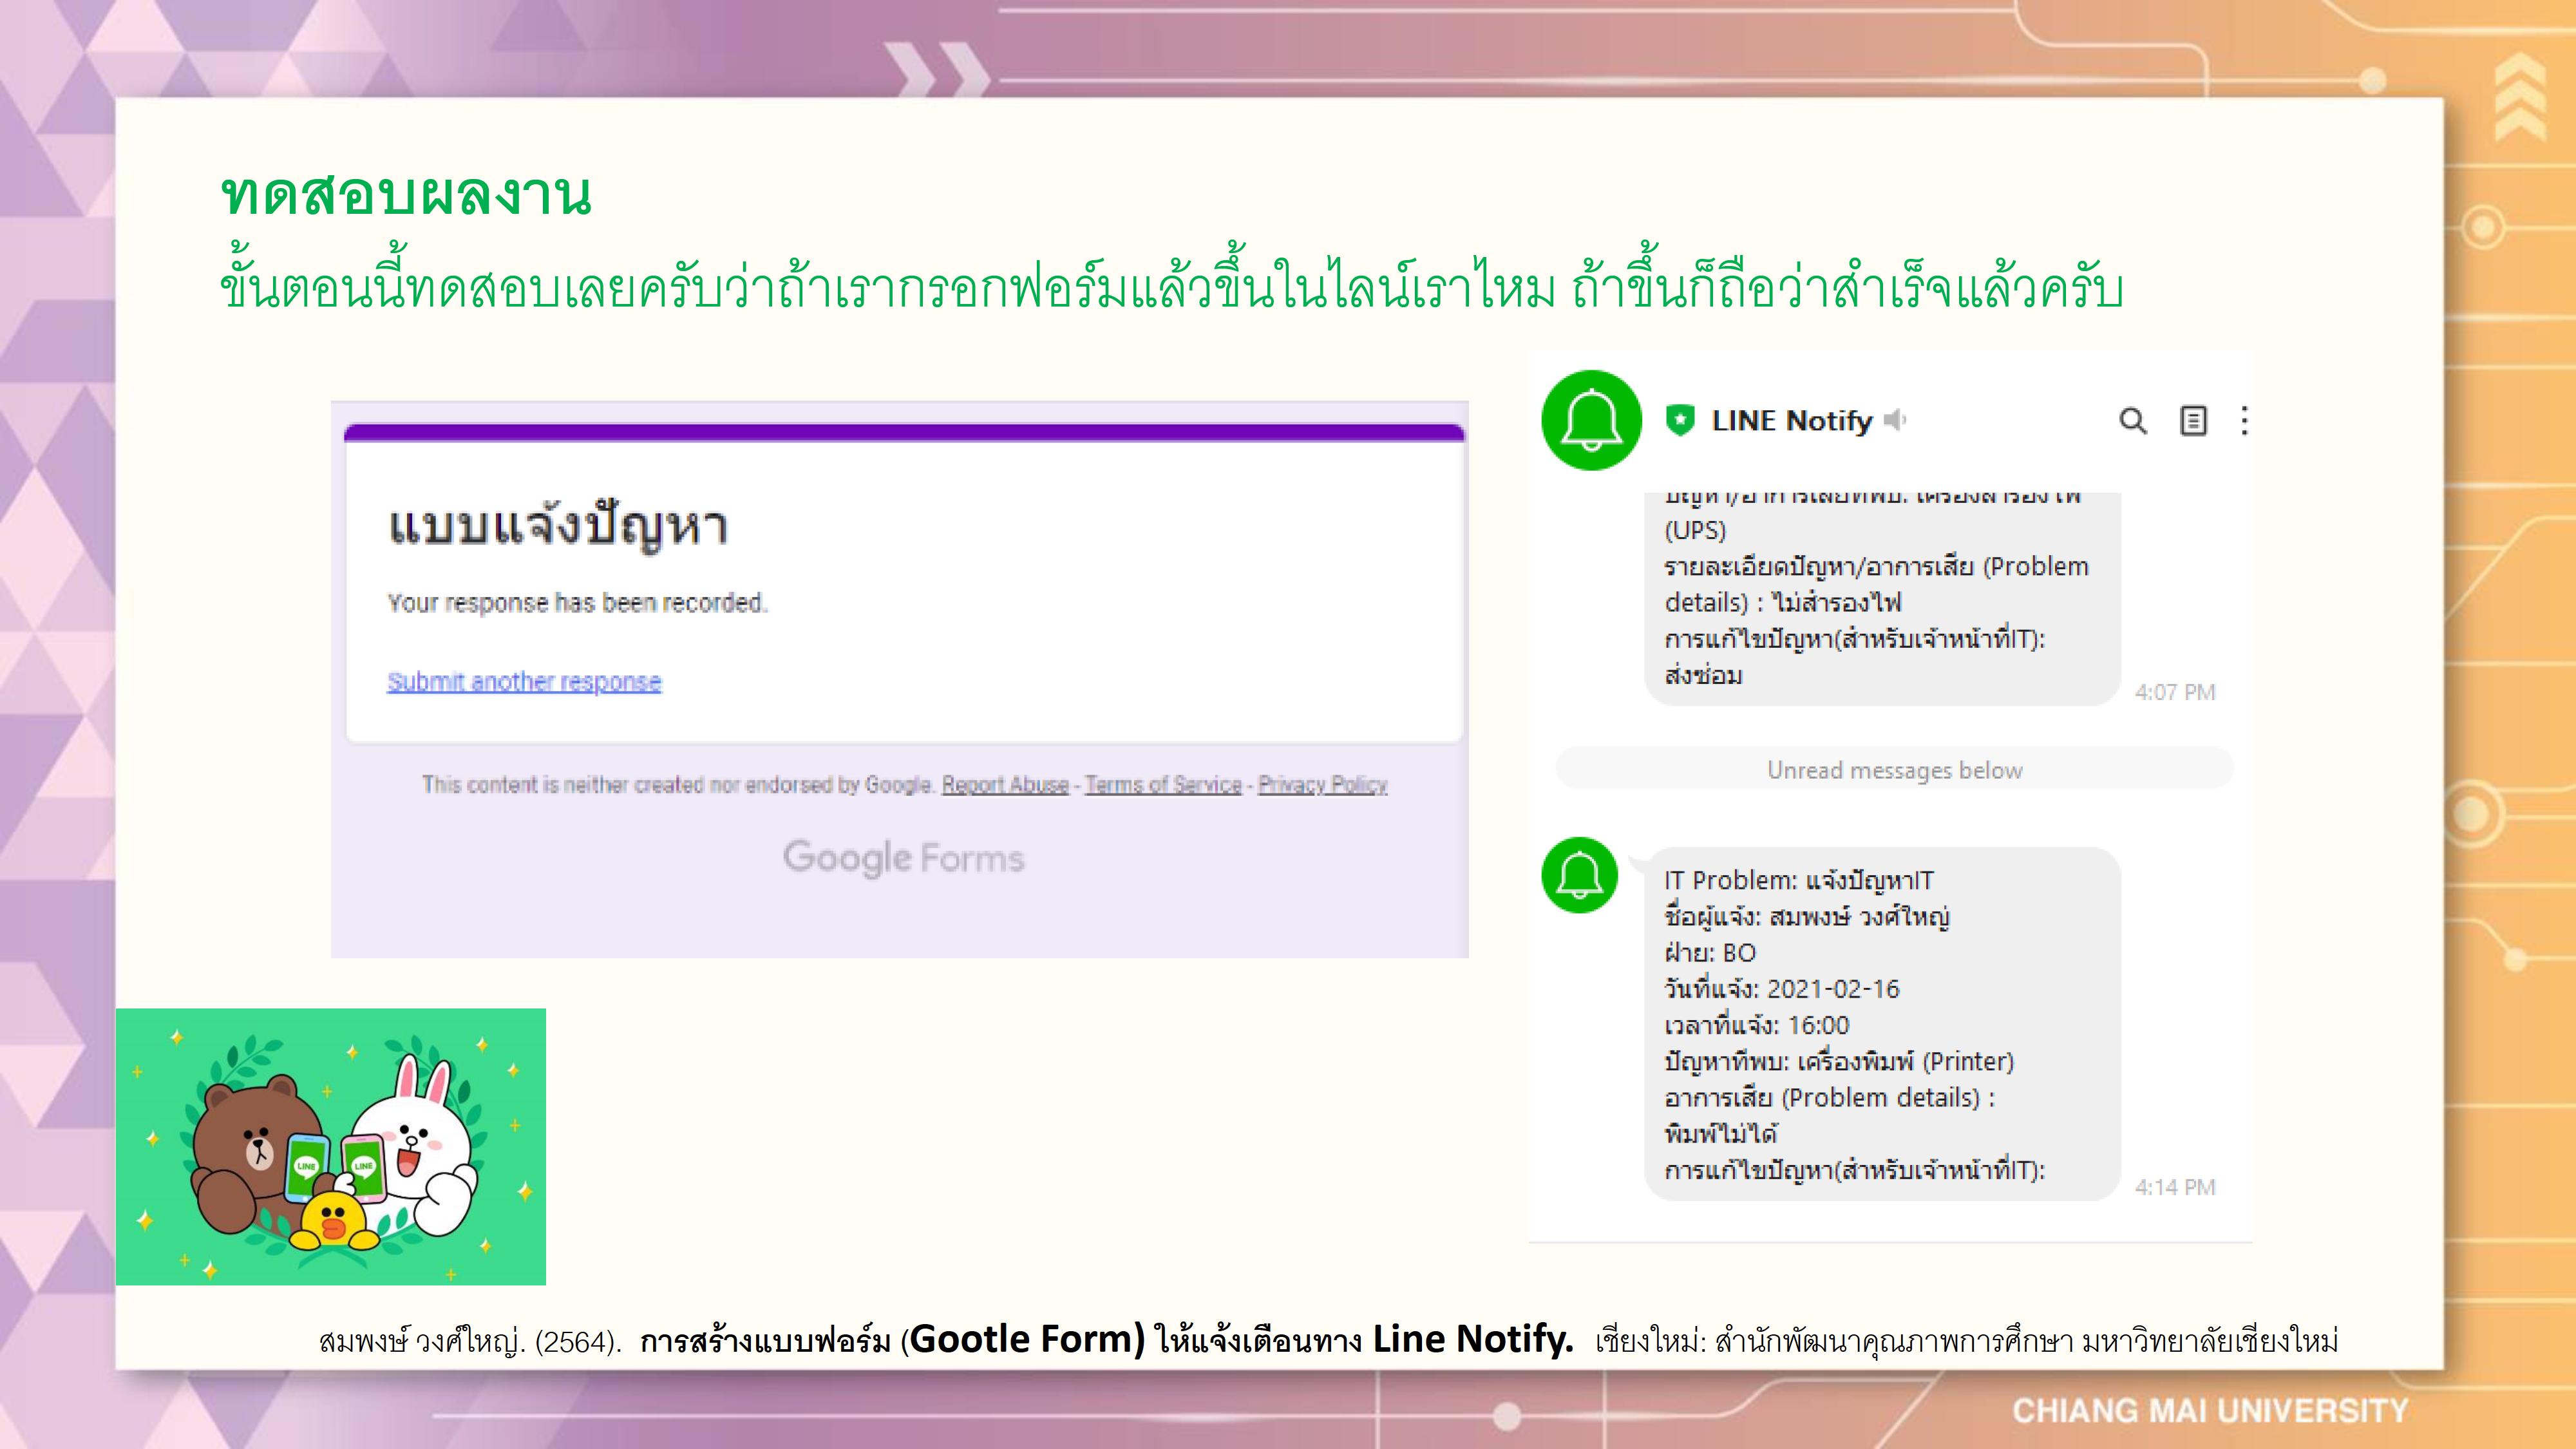The image size is (2576, 1449).
Task: Click the LINE Notify chat title
Action: click(1791, 421)
